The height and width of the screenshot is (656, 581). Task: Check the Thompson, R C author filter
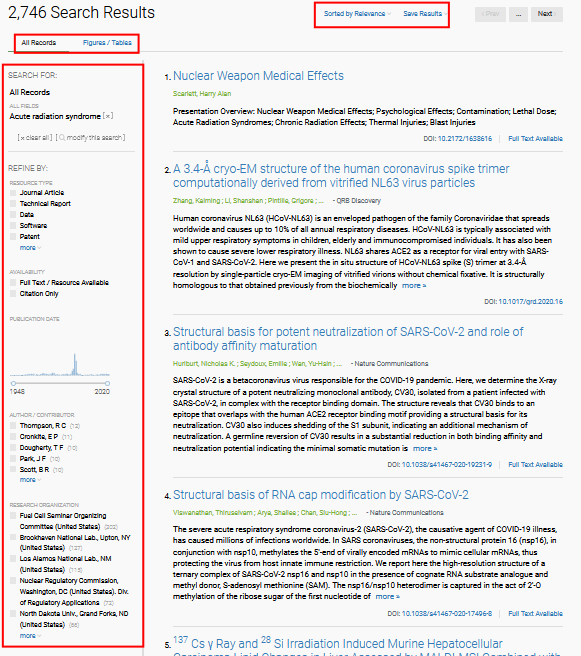coord(13,426)
